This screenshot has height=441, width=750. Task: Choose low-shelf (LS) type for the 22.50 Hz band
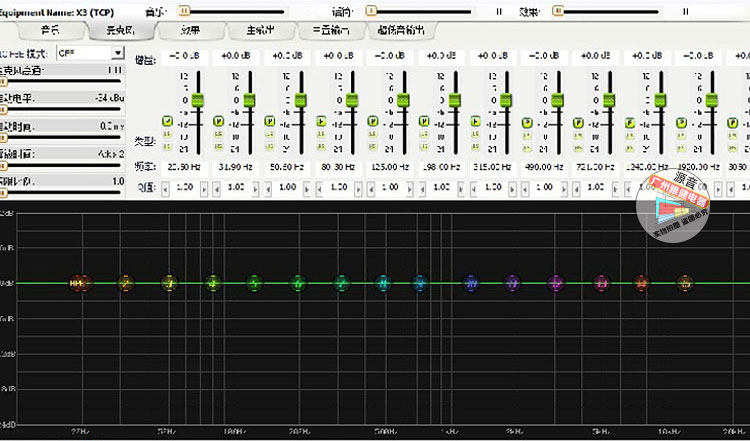tap(167, 135)
